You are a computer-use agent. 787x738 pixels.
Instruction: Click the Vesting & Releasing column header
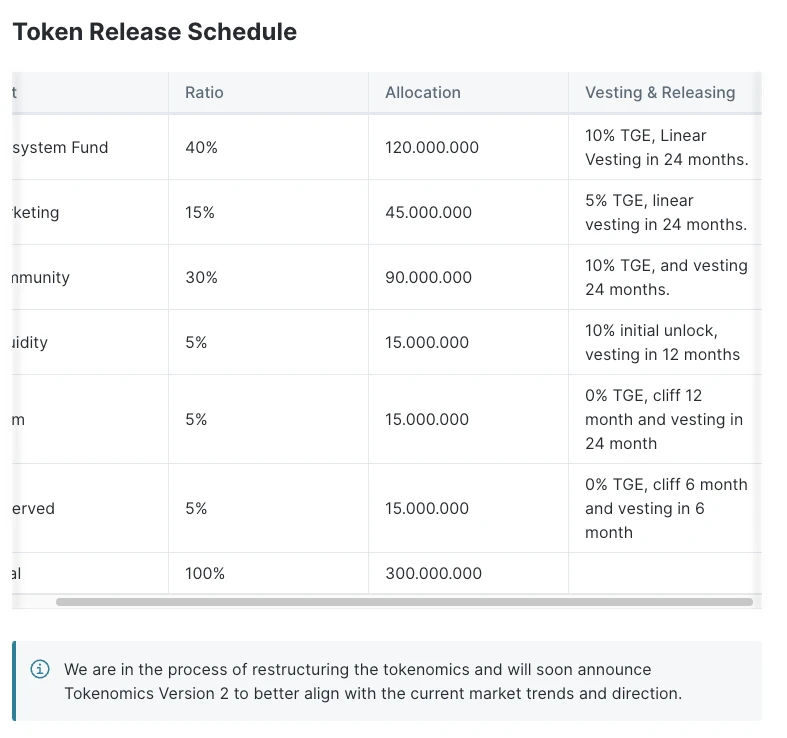(x=660, y=92)
